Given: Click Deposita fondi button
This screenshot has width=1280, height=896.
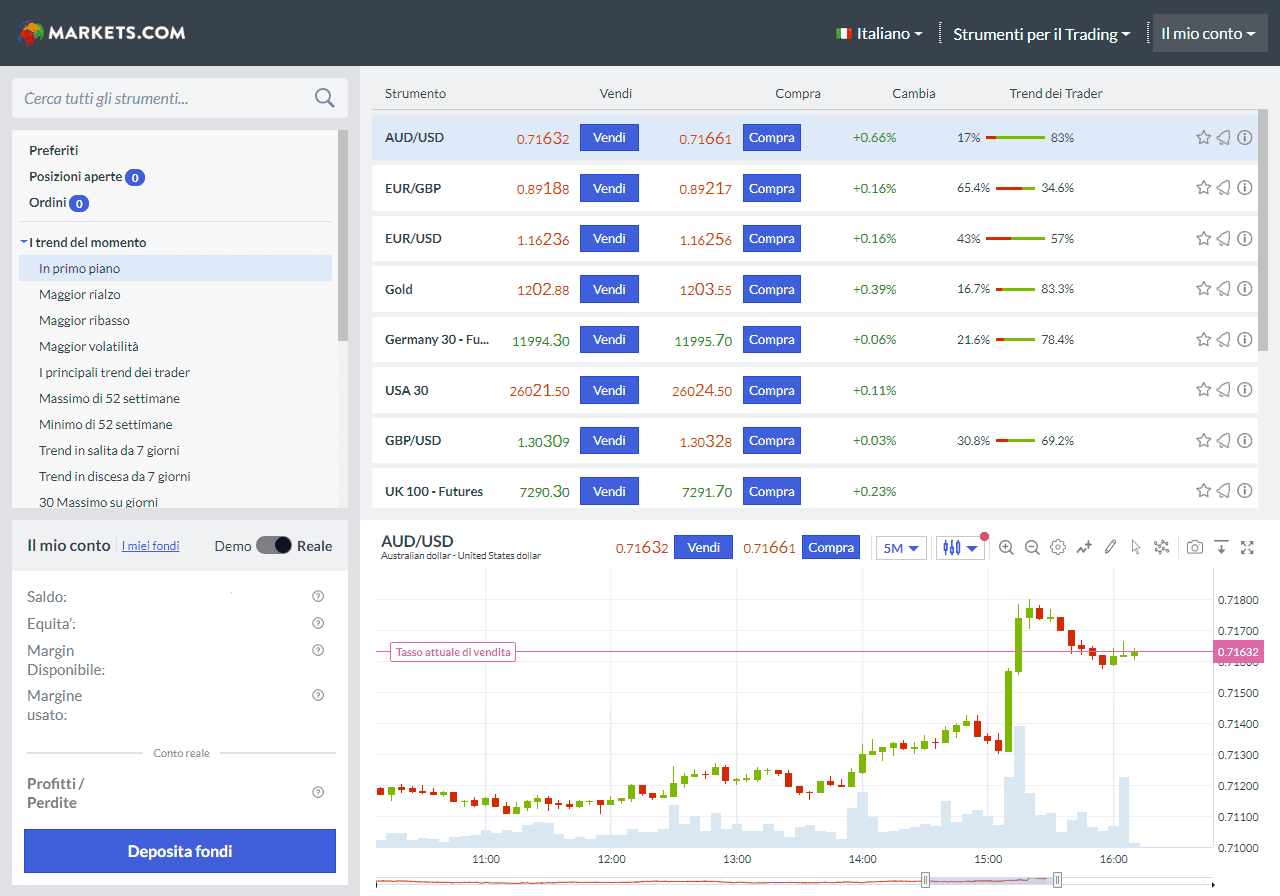Looking at the screenshot, I should tap(180, 851).
